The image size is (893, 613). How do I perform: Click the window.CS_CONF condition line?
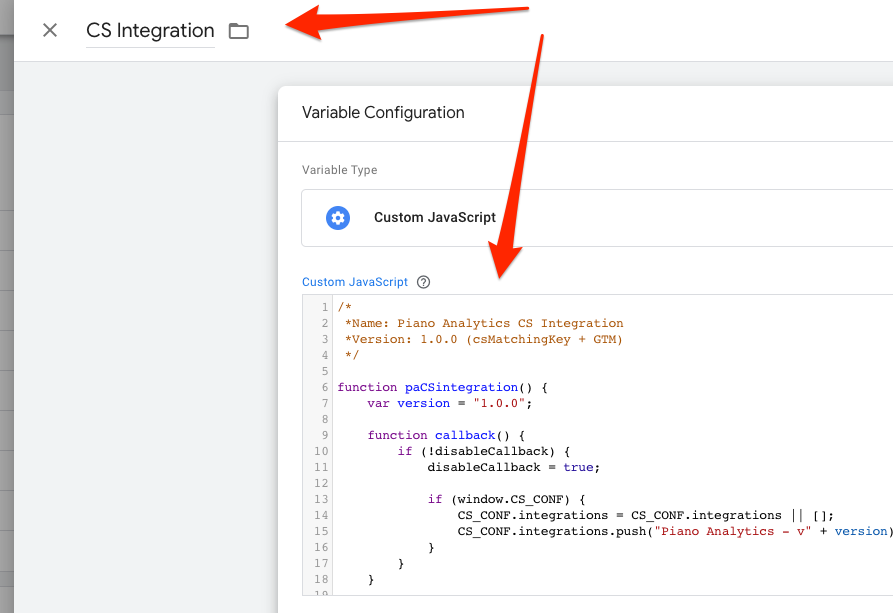pyautogui.click(x=507, y=499)
